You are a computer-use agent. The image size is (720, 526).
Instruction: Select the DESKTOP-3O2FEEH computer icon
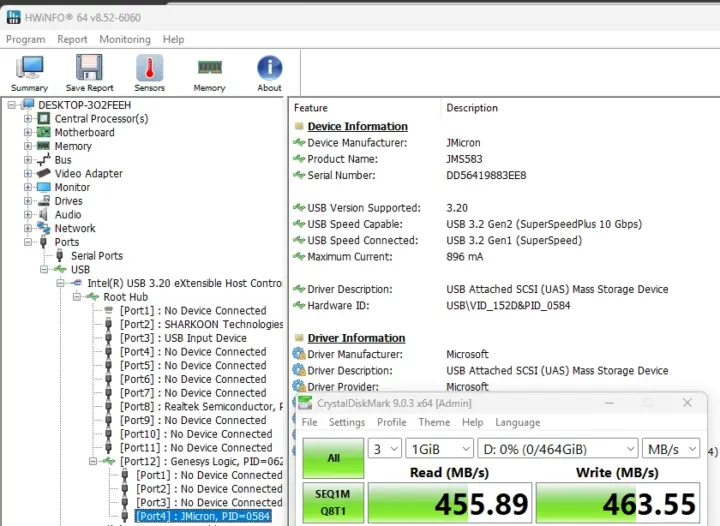(x=28, y=104)
